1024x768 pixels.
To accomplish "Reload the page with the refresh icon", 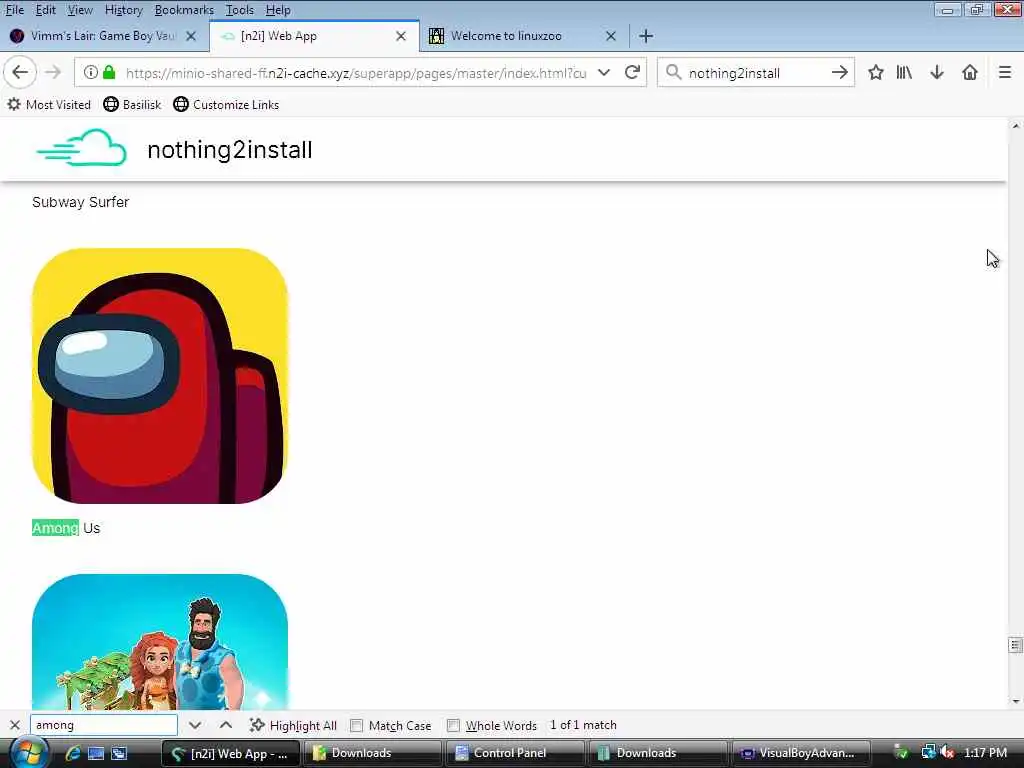I will point(632,72).
